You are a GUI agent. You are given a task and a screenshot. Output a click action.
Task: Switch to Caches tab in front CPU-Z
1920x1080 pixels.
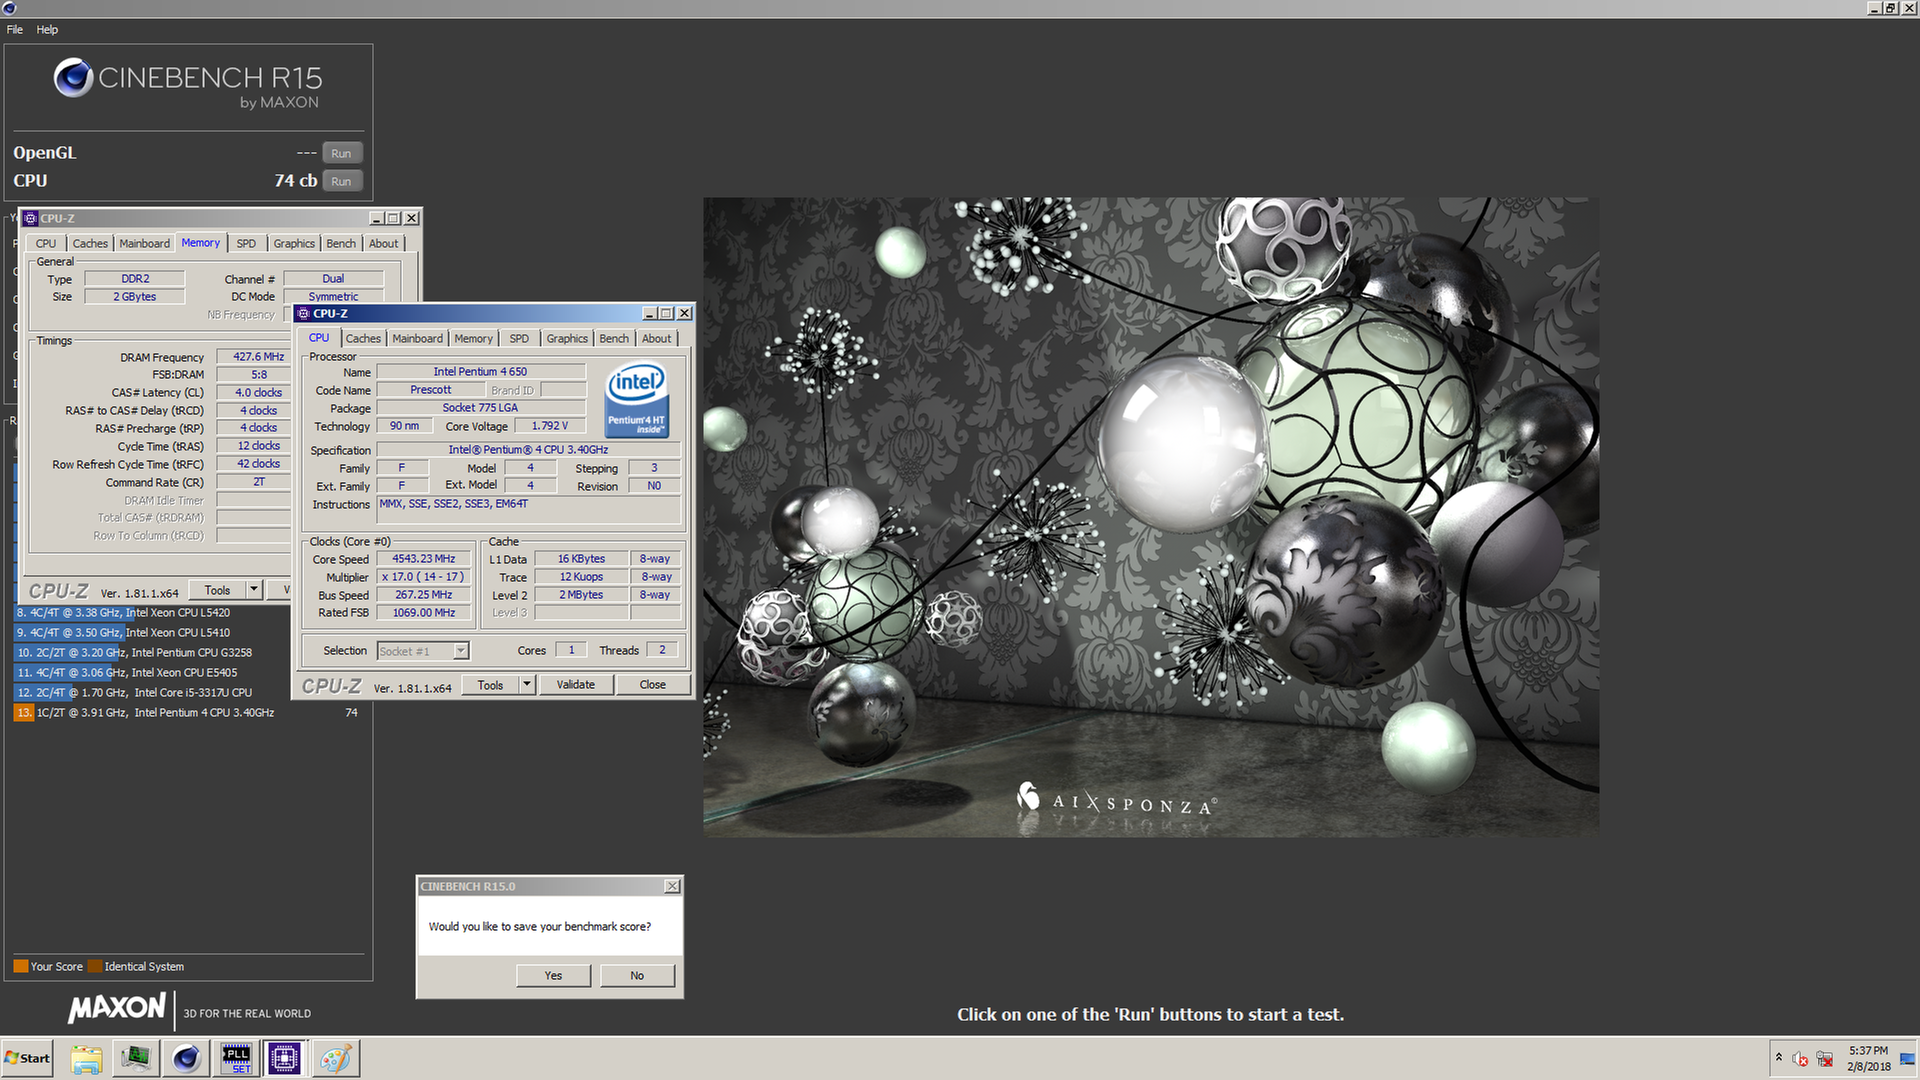coord(363,338)
